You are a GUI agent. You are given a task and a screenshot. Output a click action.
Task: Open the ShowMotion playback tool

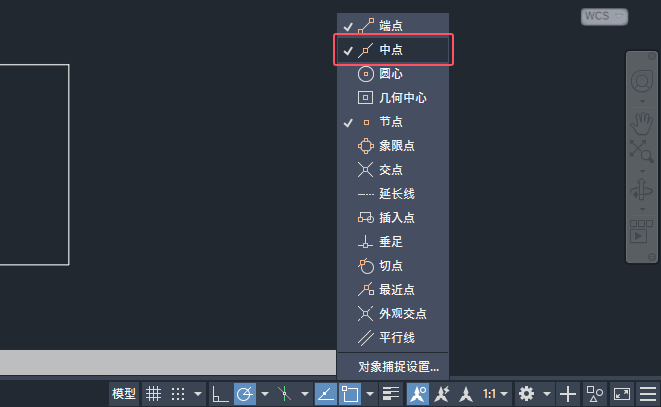(x=642, y=231)
